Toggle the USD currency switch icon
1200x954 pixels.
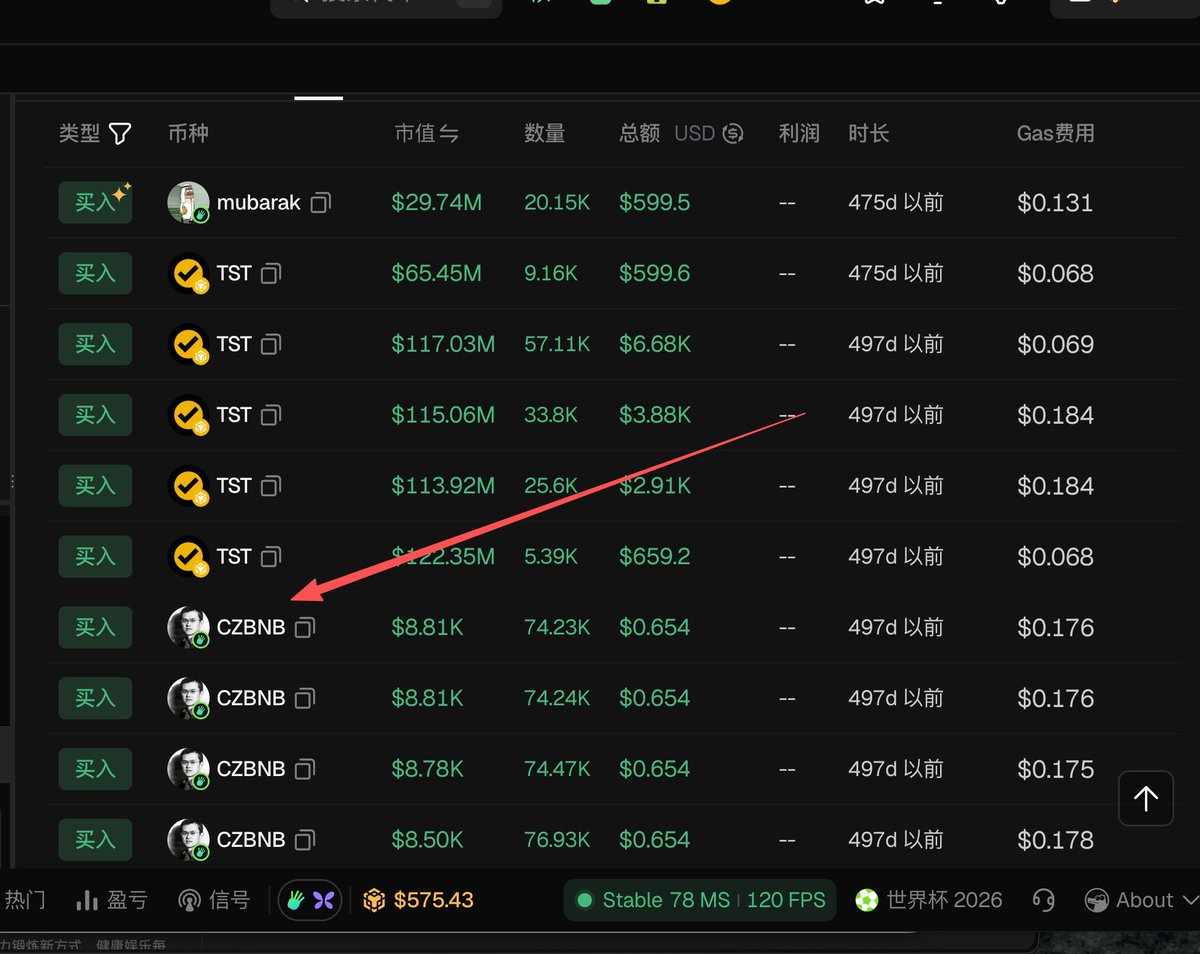[x=733, y=133]
